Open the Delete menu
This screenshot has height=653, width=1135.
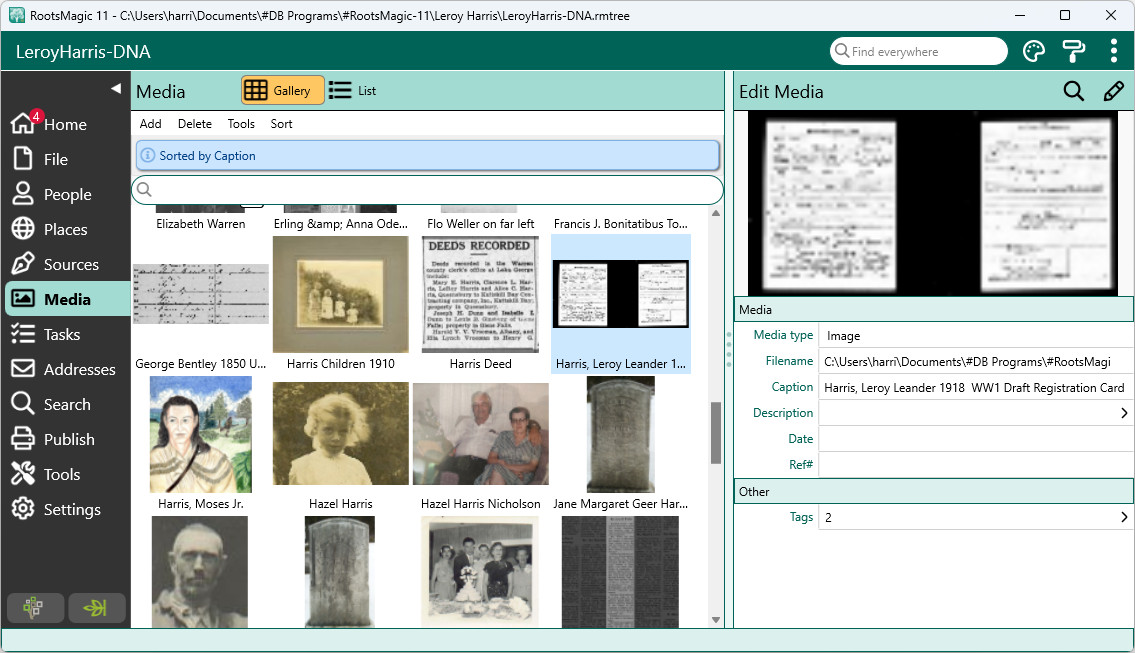pyautogui.click(x=195, y=124)
